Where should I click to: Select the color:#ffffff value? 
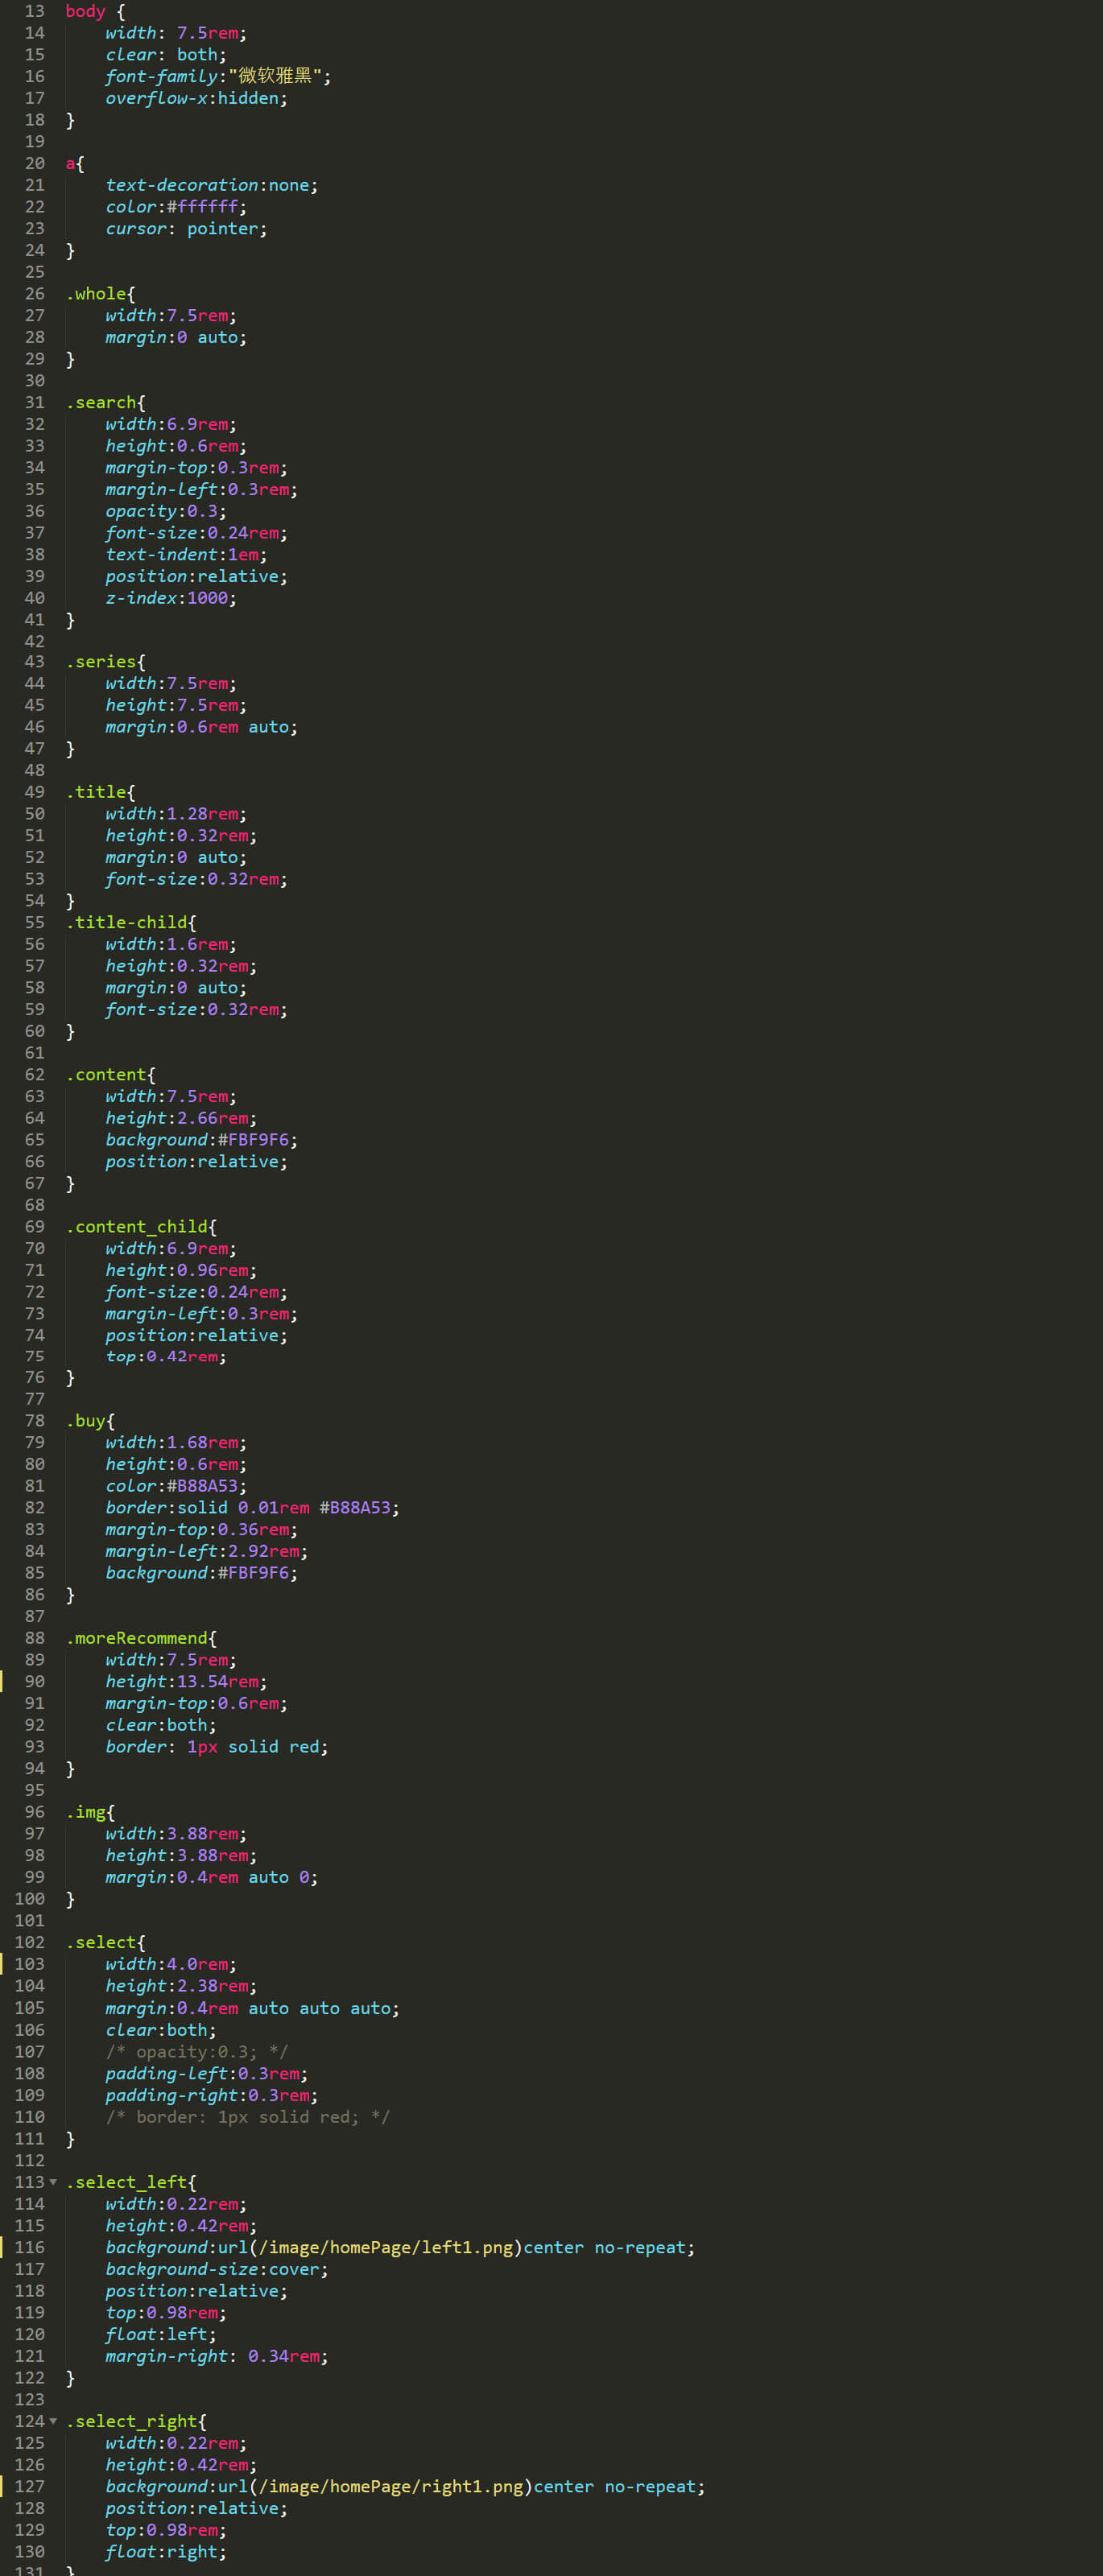click(x=202, y=207)
